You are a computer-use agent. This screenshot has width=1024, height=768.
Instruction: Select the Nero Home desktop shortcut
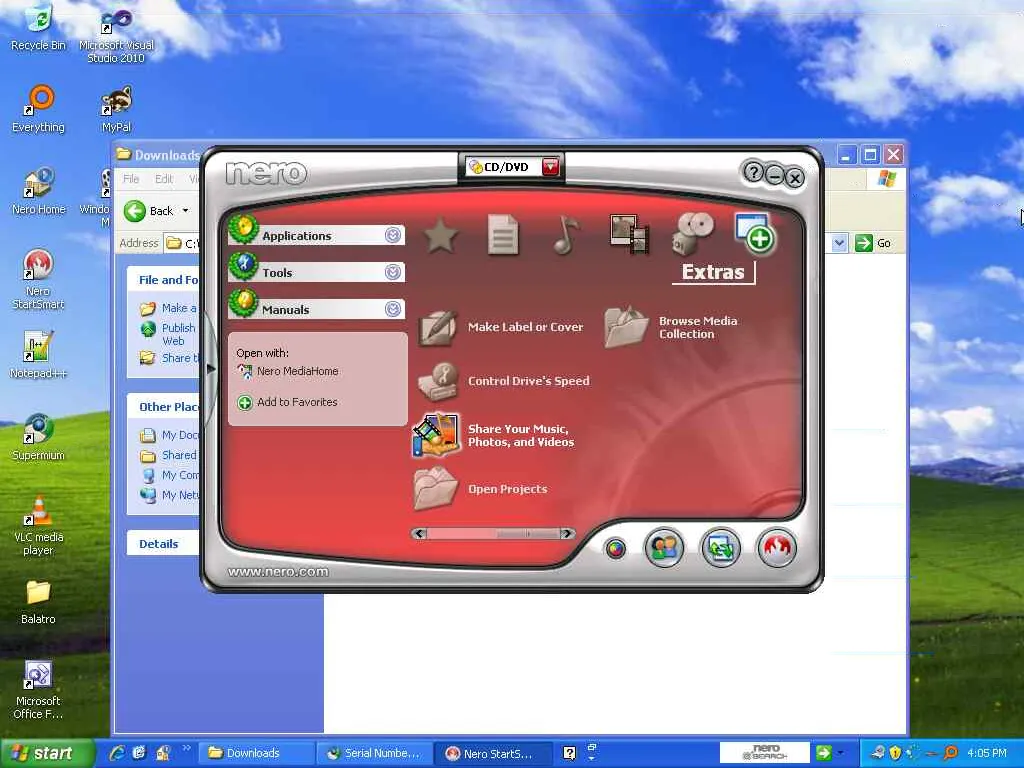pyautogui.click(x=38, y=191)
